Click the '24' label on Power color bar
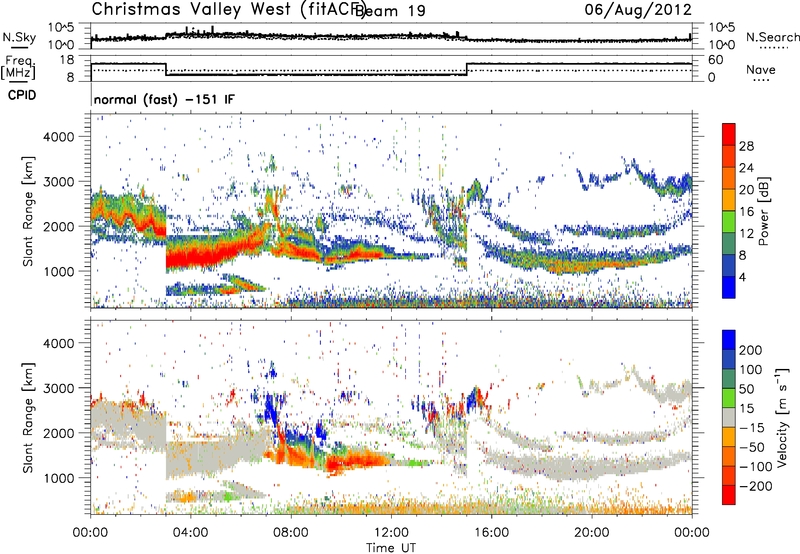This screenshot has height=554, width=800. pos(746,168)
